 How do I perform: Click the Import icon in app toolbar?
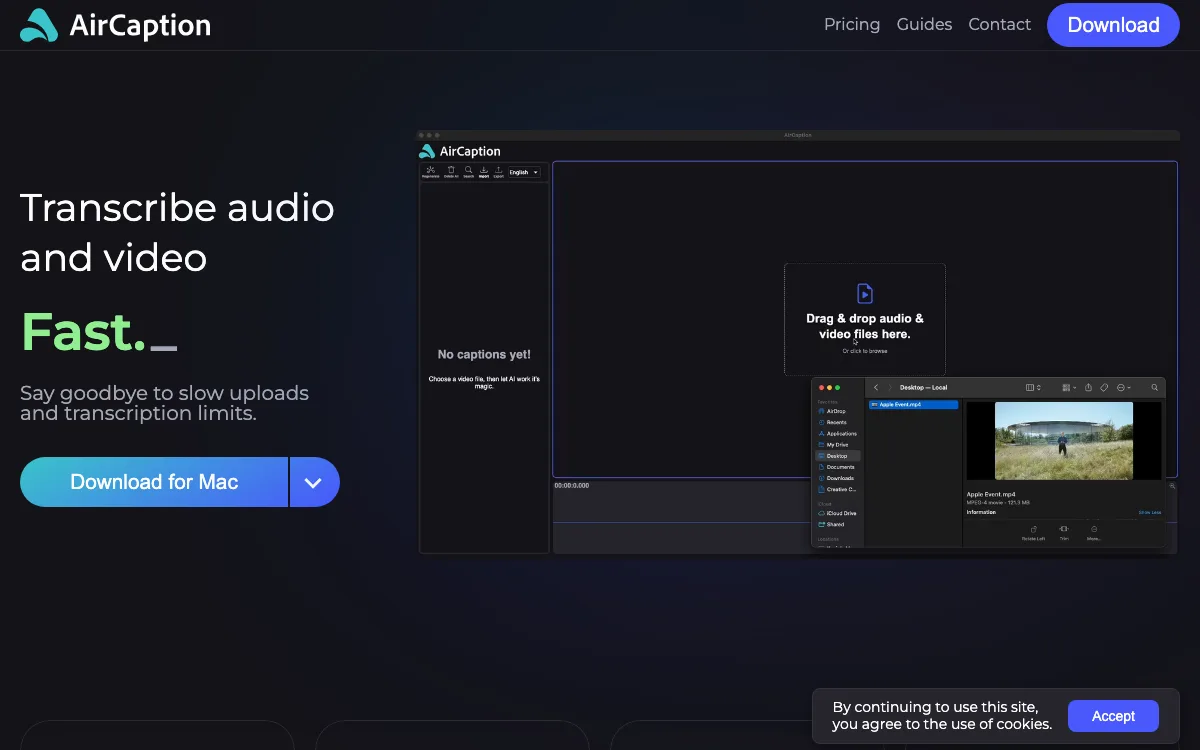(x=484, y=172)
